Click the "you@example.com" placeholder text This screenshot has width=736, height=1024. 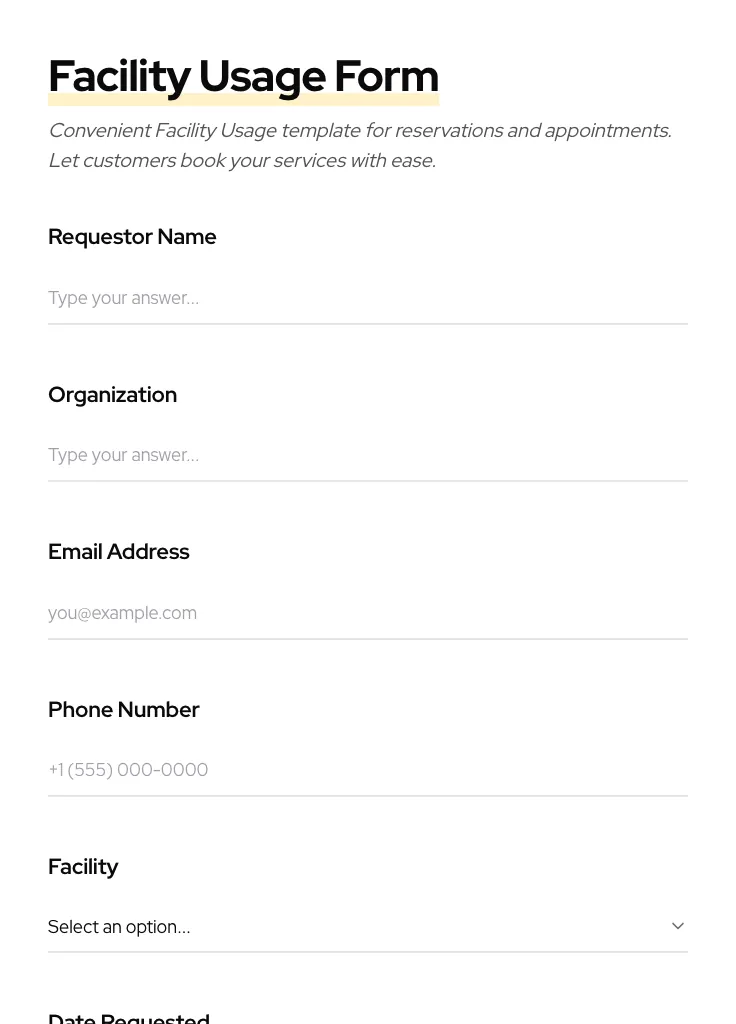point(122,613)
